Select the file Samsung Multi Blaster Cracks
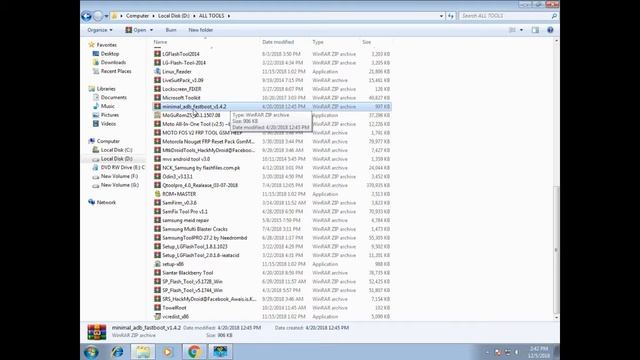This screenshot has width=640, height=360. [195, 229]
